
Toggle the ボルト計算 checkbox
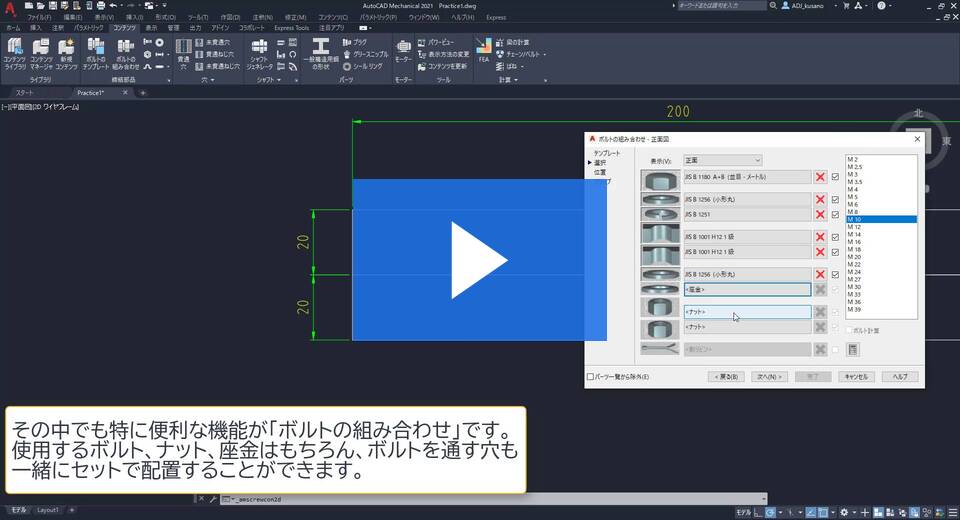point(850,330)
